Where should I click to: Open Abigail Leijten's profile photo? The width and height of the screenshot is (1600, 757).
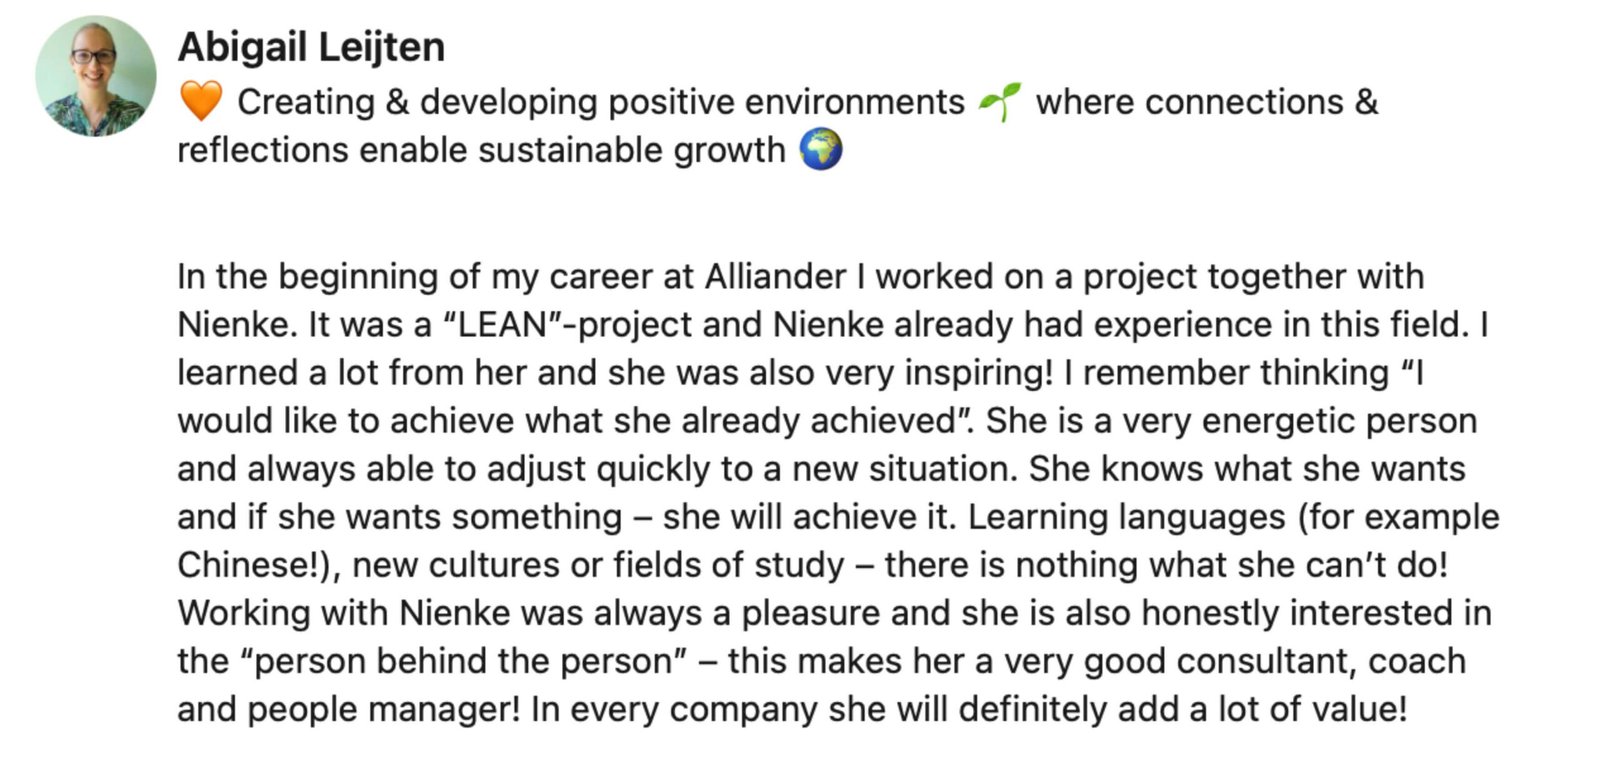[96, 76]
